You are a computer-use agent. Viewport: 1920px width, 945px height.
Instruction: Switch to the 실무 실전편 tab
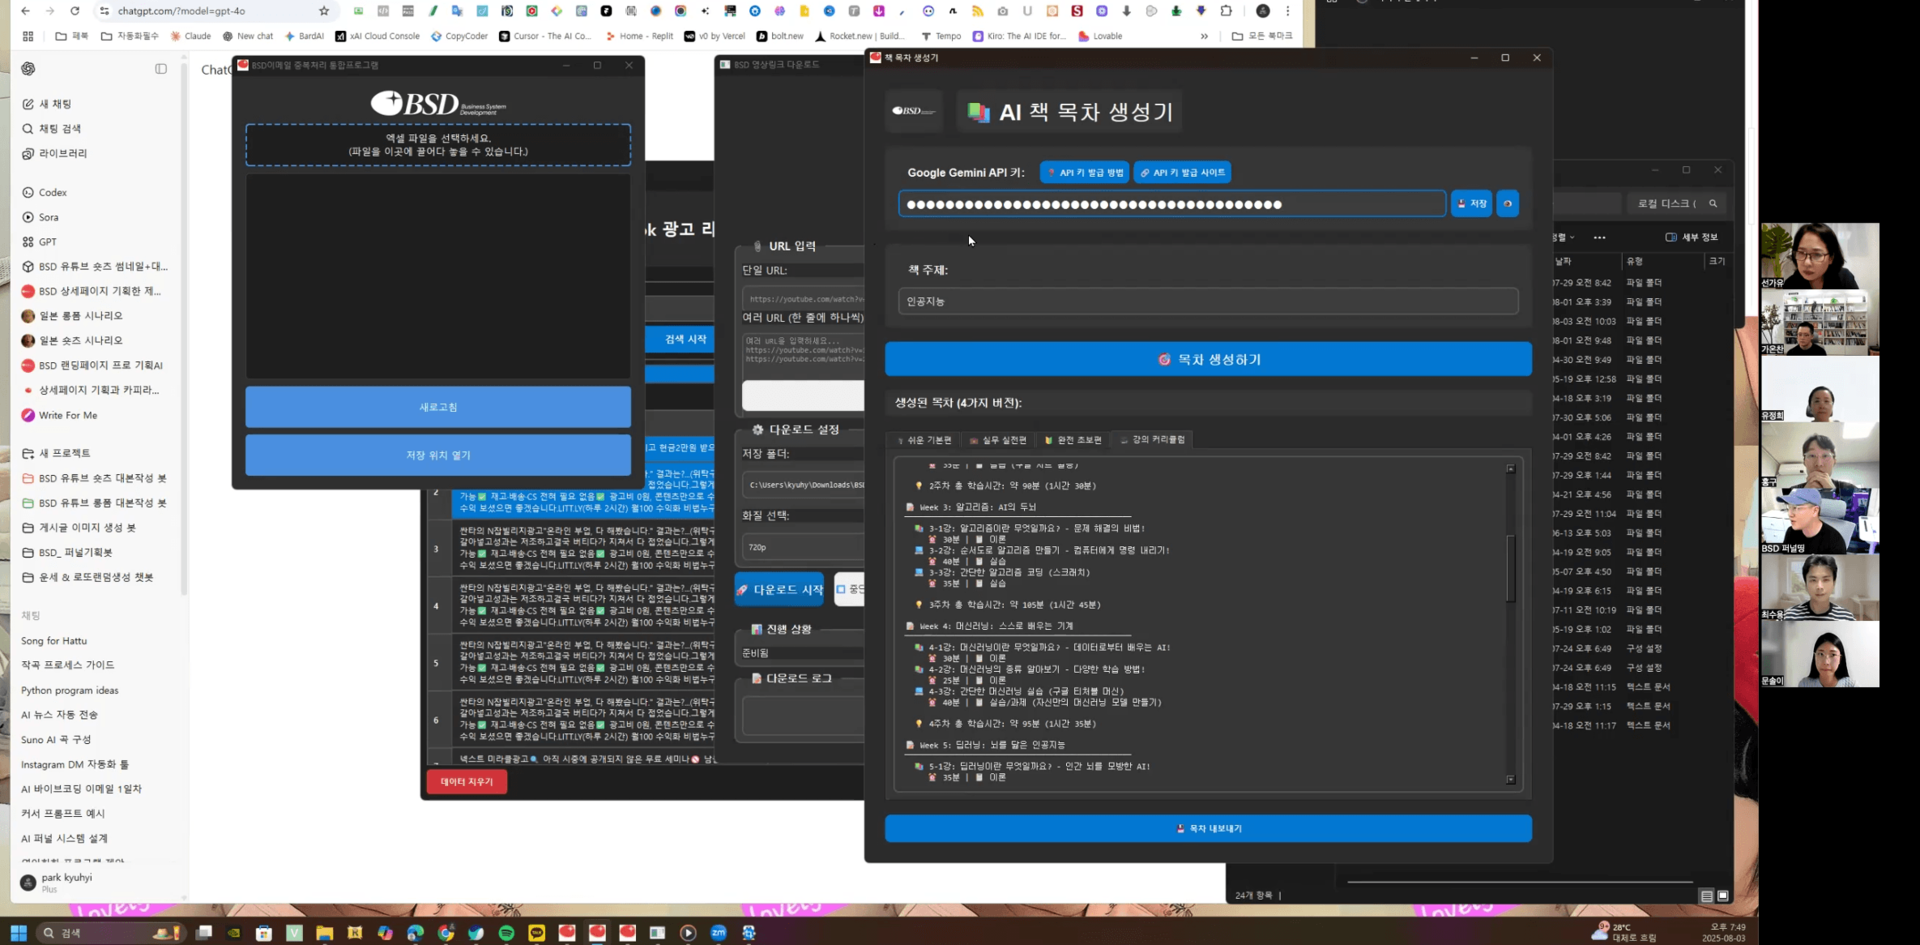coord(998,440)
